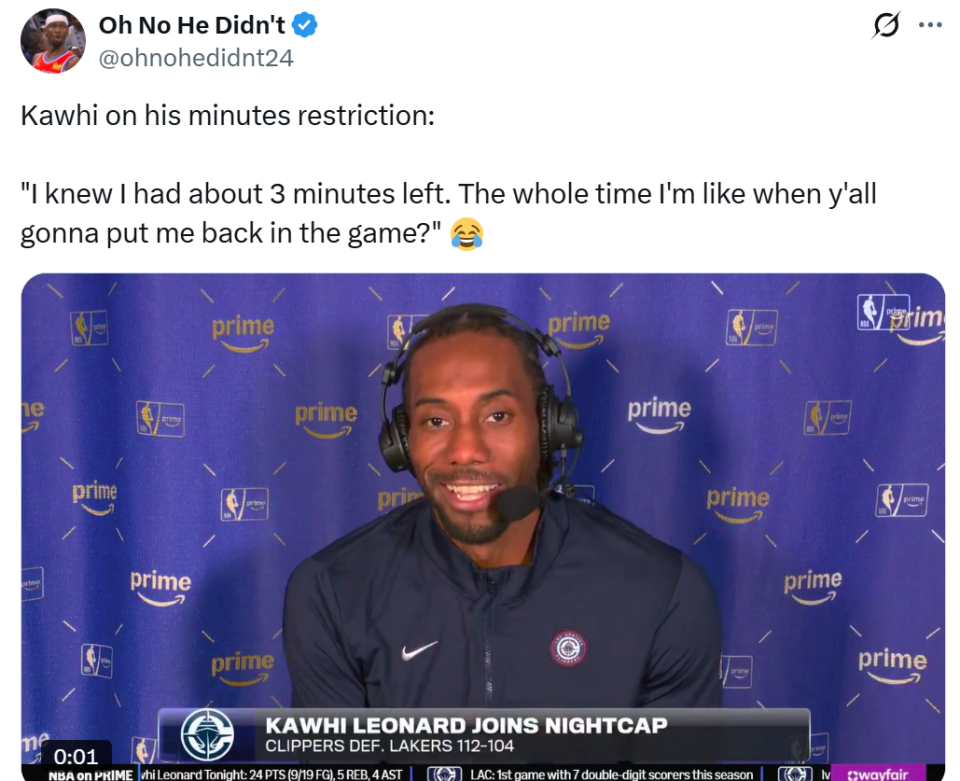
Task: Open the @ohnohedidnt24 handle link
Action: point(196,58)
